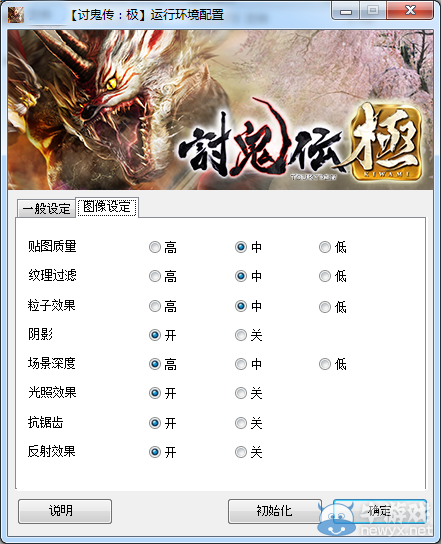Screen dimensions: 441x544
Task: Minimize the configuration window
Action: click(346, 11)
